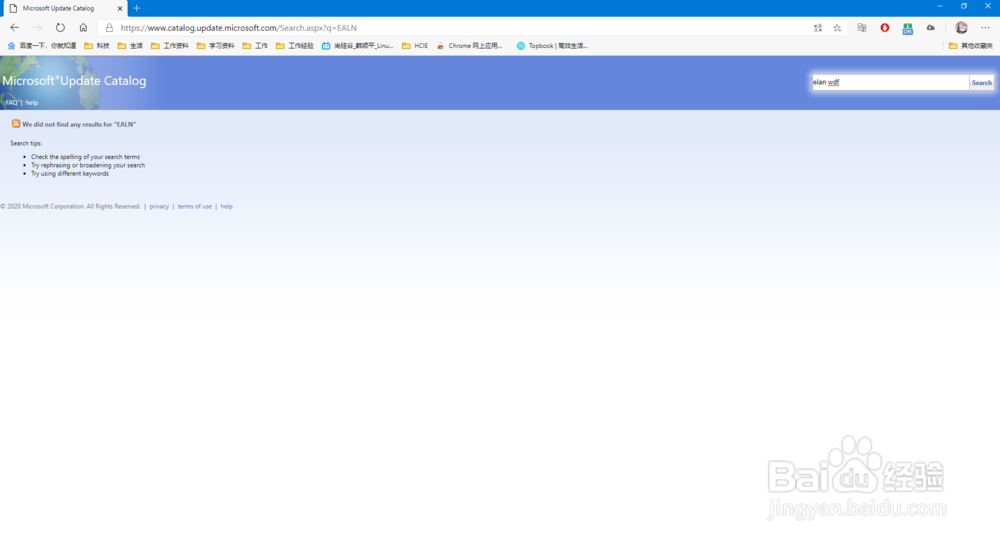Open the help link in footer

226,207
